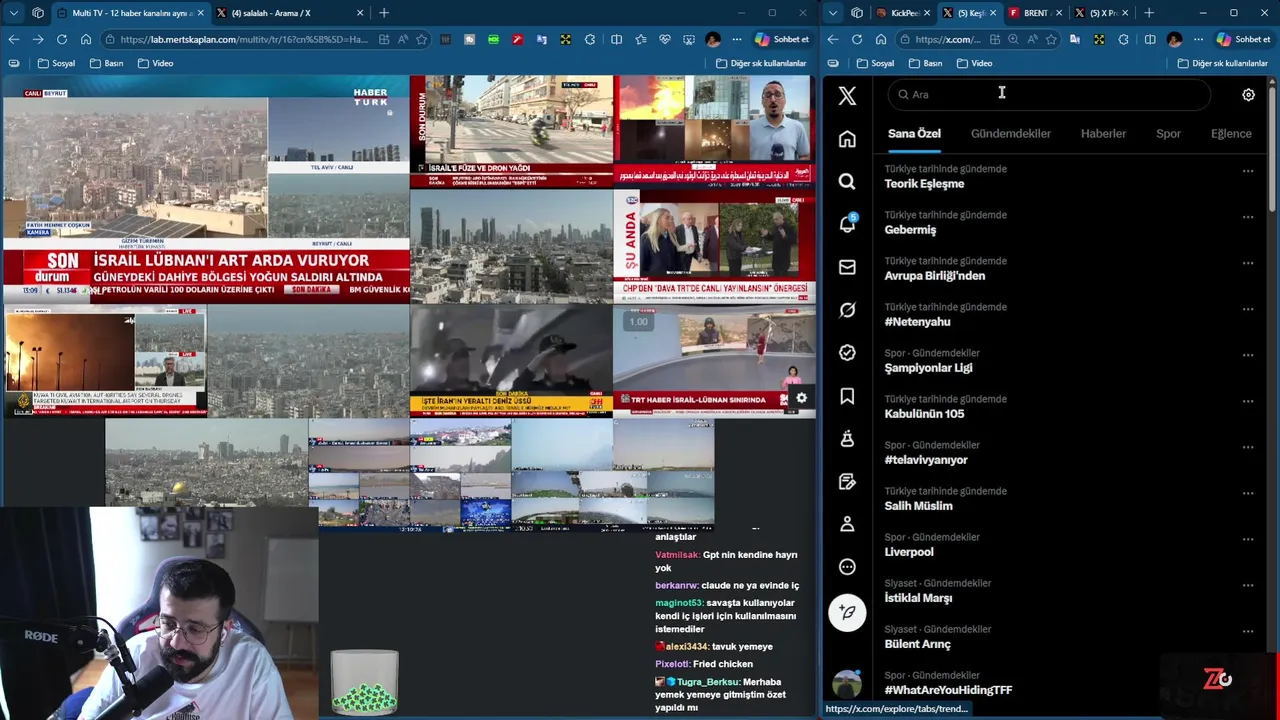Image resolution: width=1280 pixels, height=720 pixels.
Task: Open verified badge icon in X sidebar
Action: coord(847,353)
